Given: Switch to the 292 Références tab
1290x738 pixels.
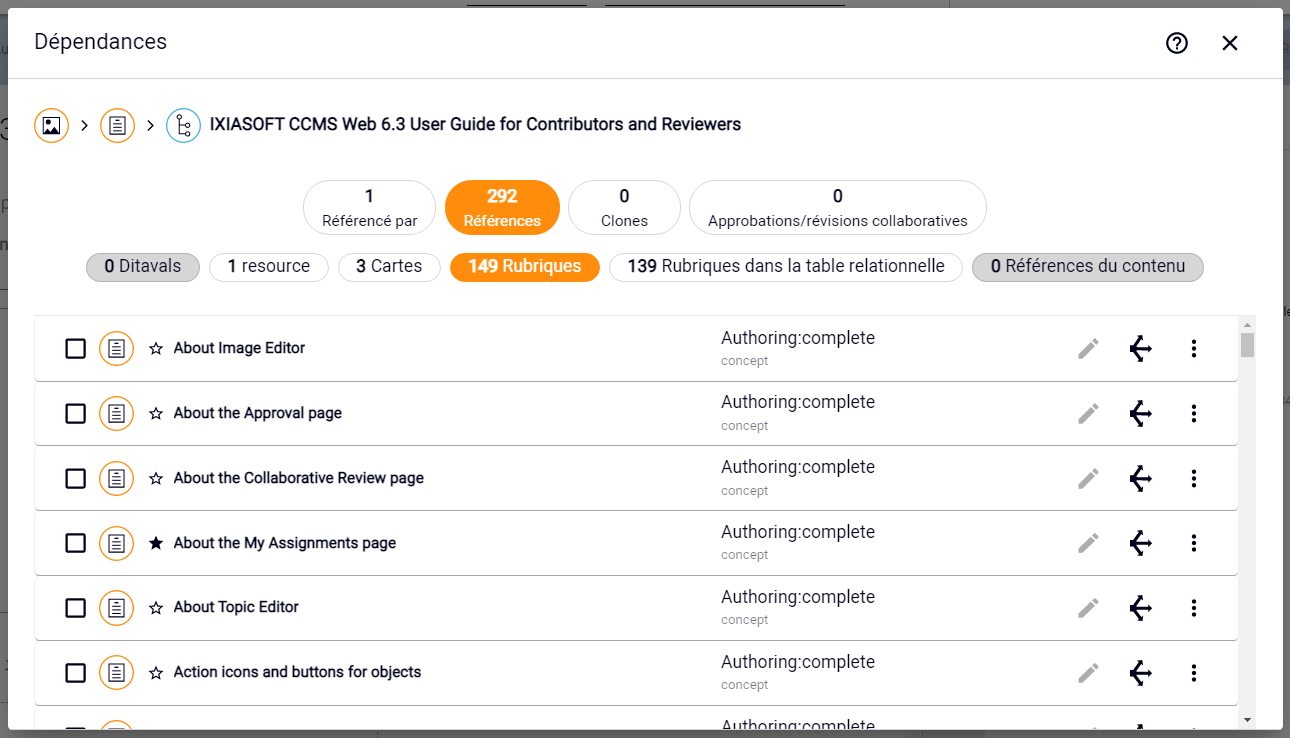Looking at the screenshot, I should 502,207.
